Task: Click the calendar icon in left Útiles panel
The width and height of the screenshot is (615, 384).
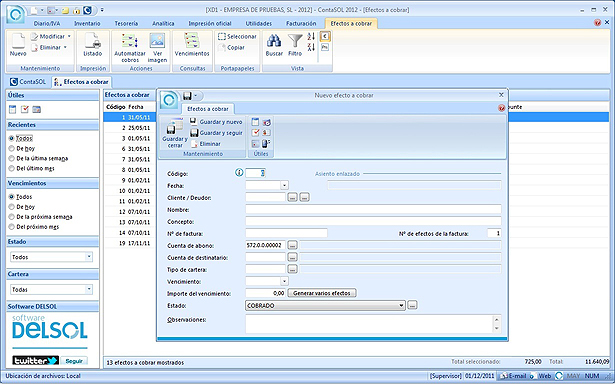Action: (13, 109)
